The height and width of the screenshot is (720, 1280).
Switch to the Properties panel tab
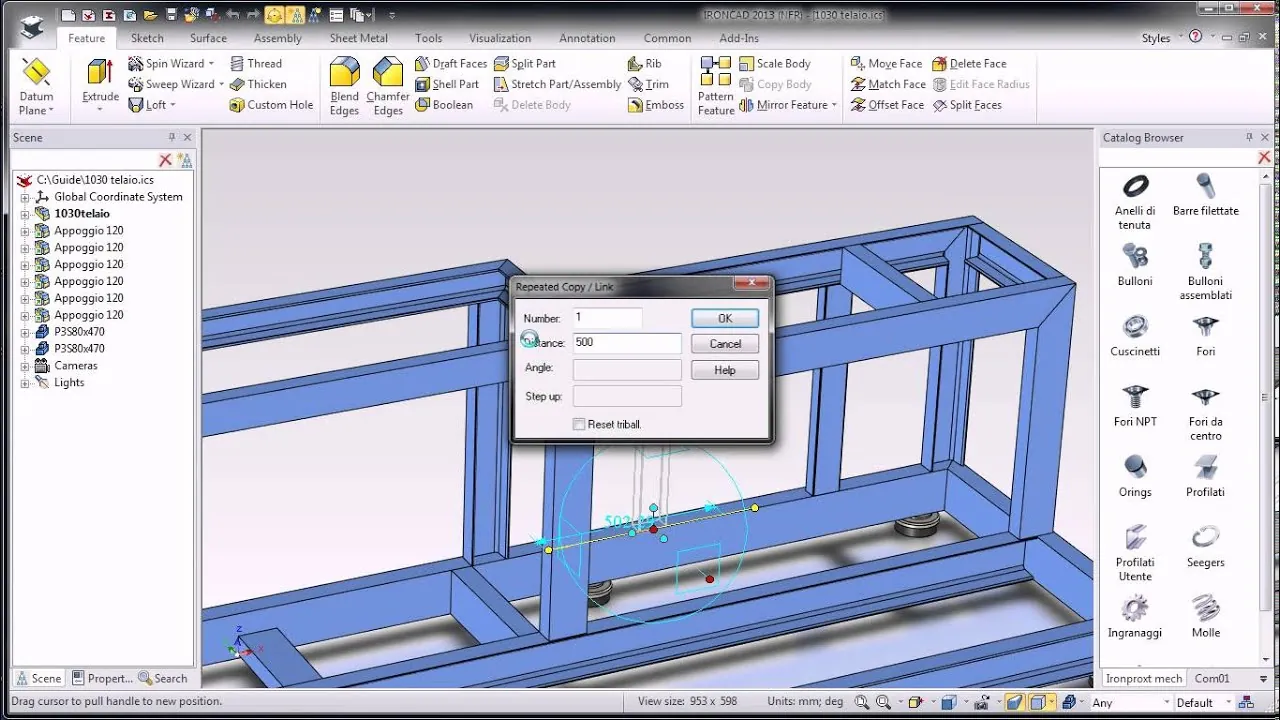pos(103,678)
